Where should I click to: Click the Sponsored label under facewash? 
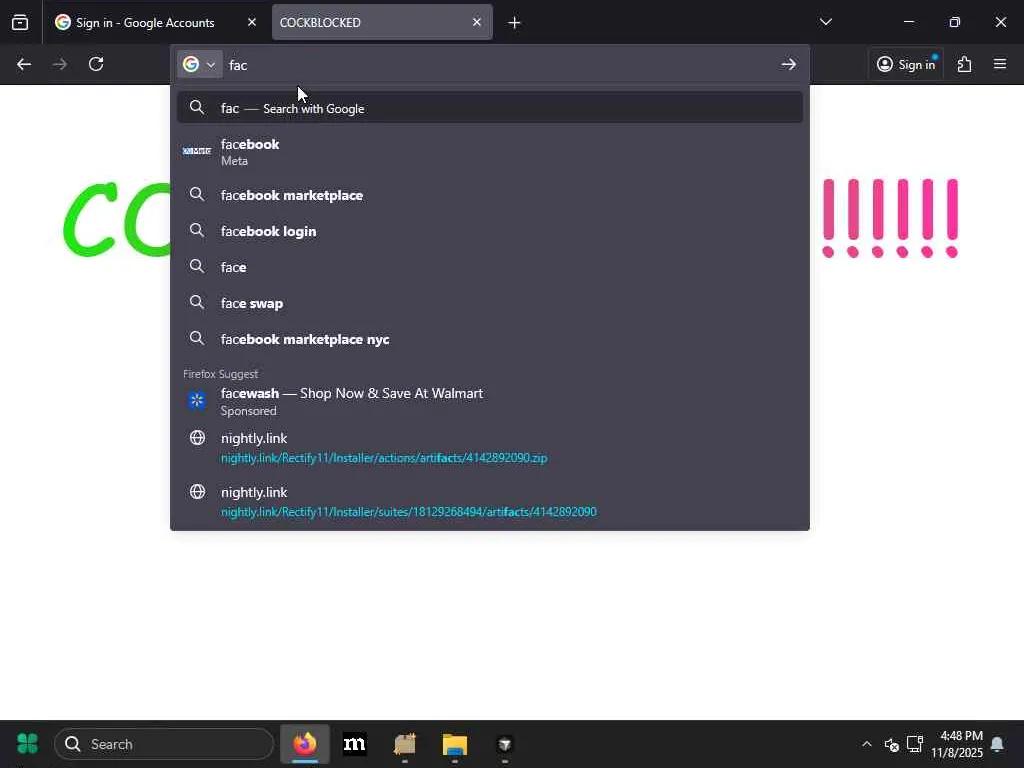[249, 411]
